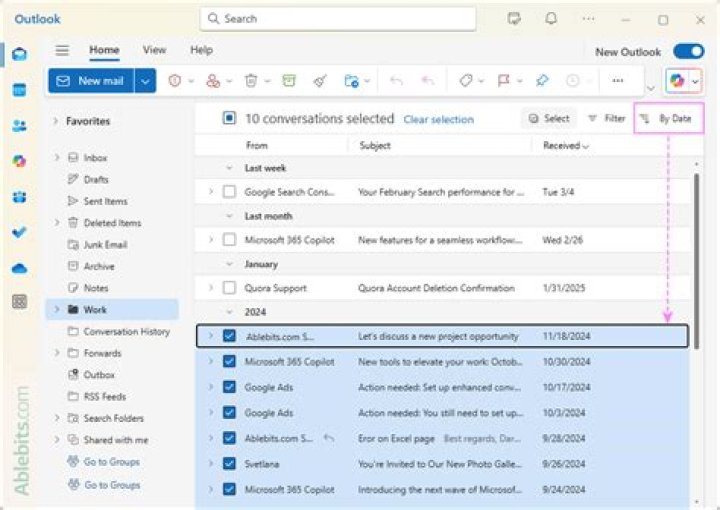Collapse the 2024 group
This screenshot has width=720, height=510.
coord(229,312)
